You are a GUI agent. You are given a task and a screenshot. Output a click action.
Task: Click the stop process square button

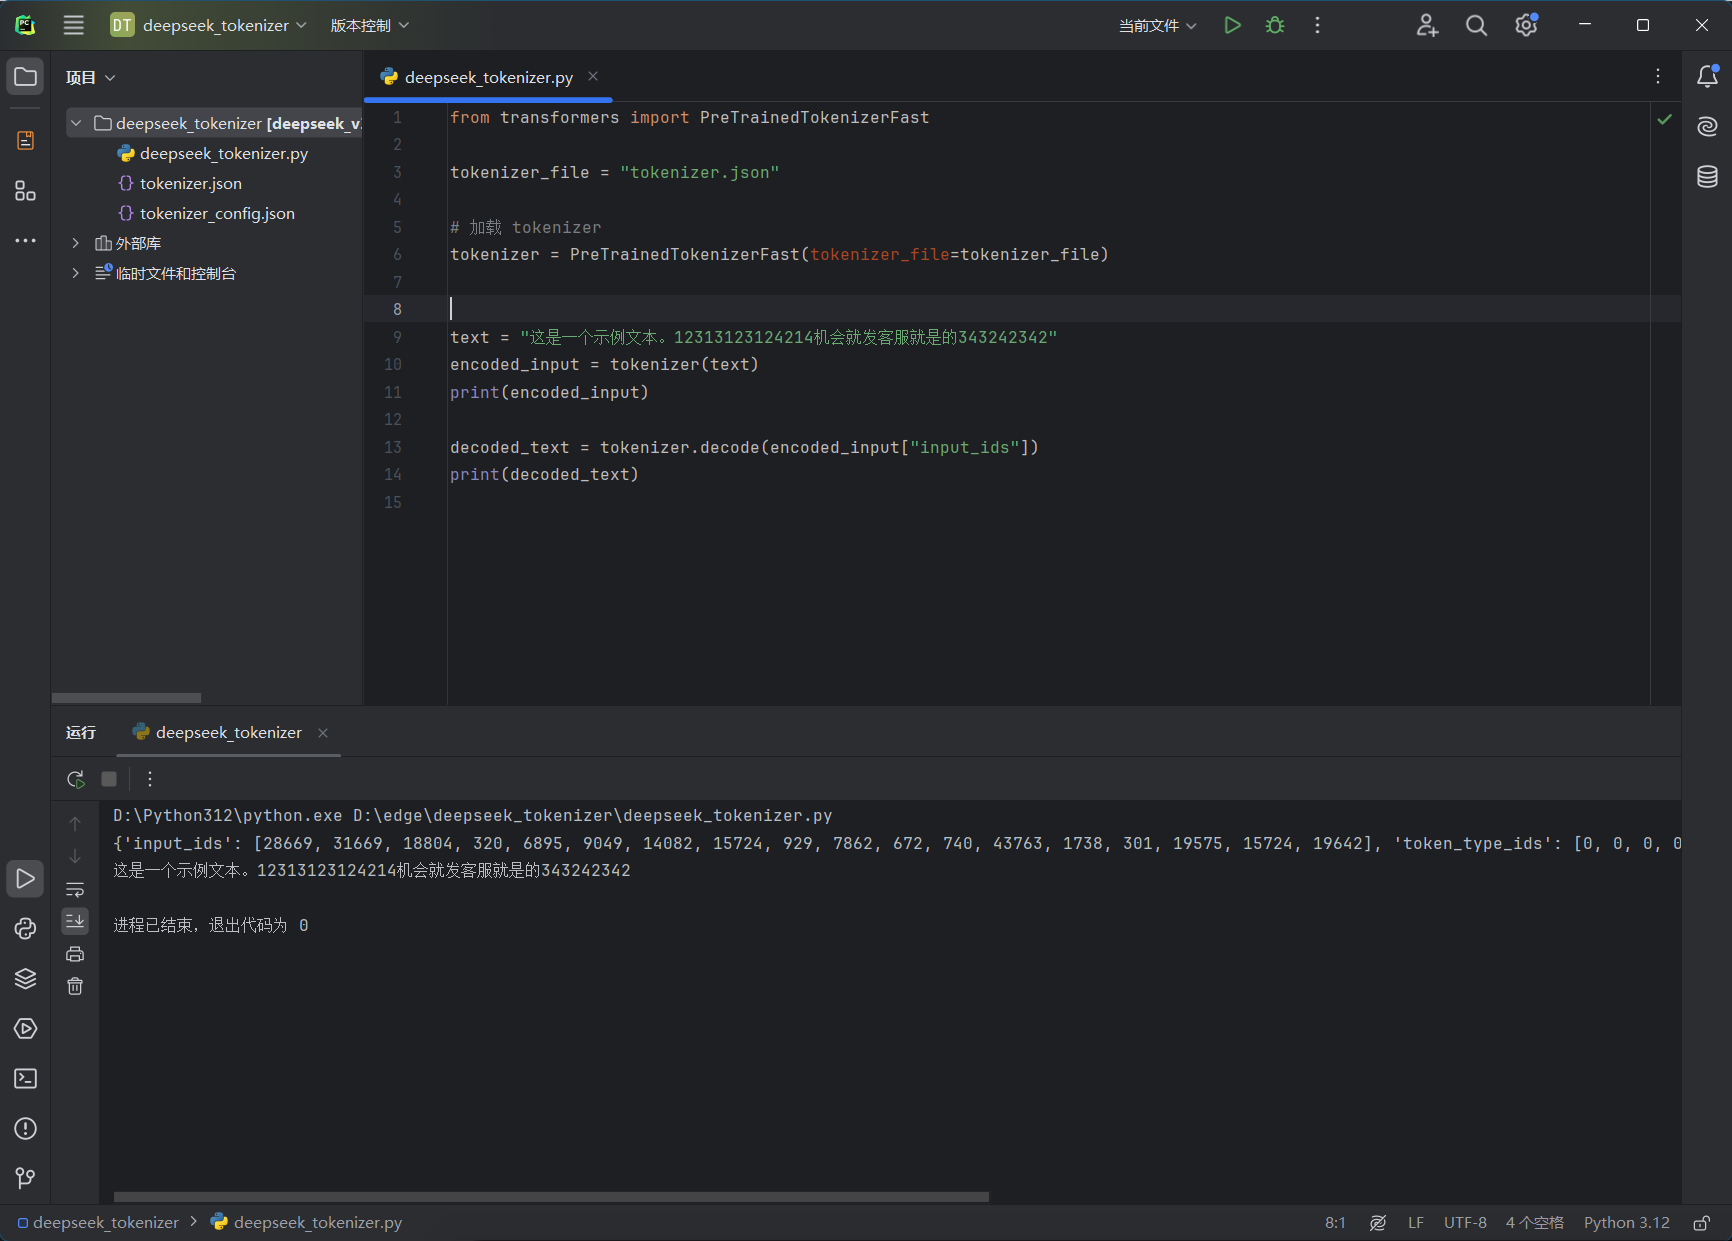click(x=109, y=778)
